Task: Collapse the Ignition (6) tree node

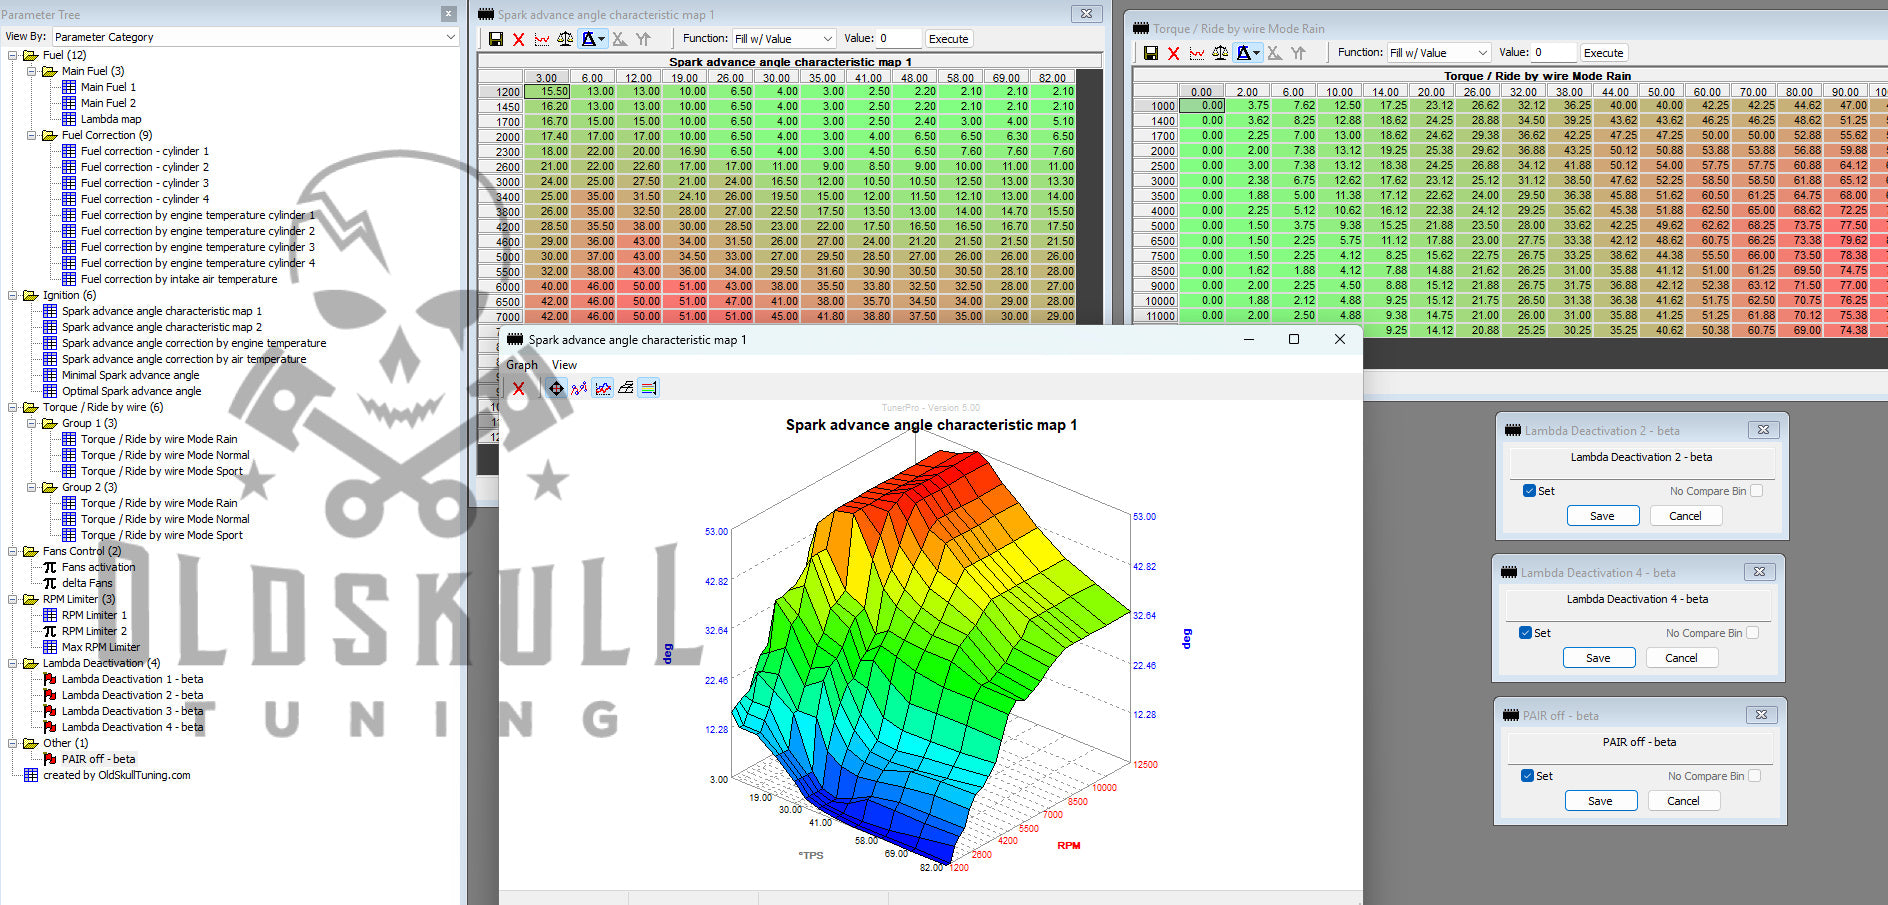Action: click(x=13, y=295)
